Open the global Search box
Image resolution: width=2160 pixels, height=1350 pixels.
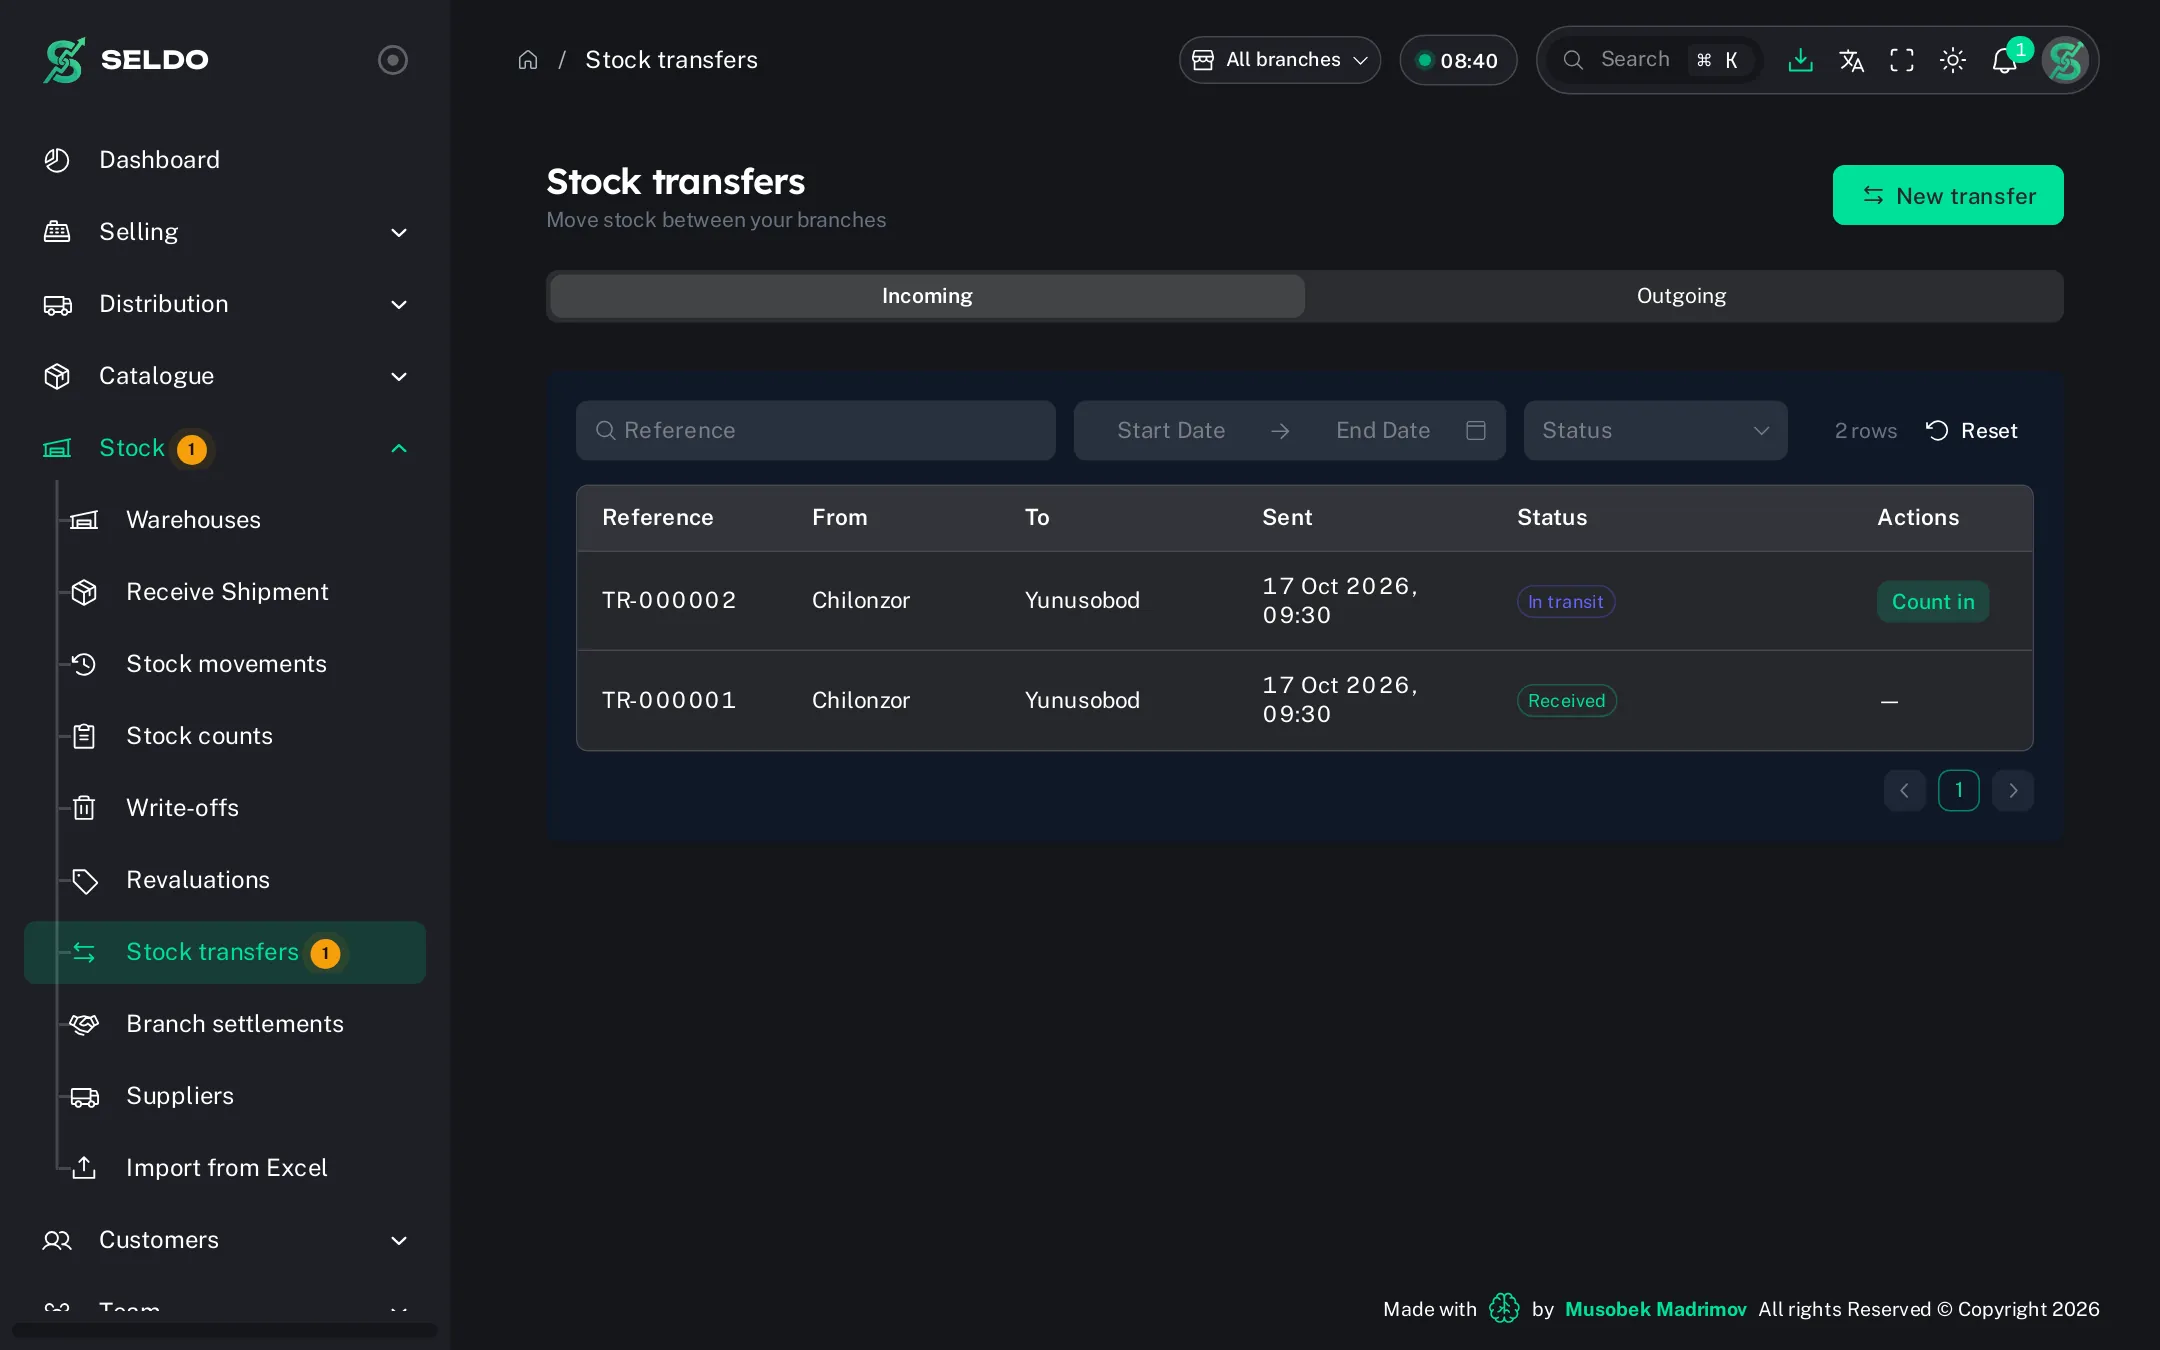pyautogui.click(x=1655, y=60)
